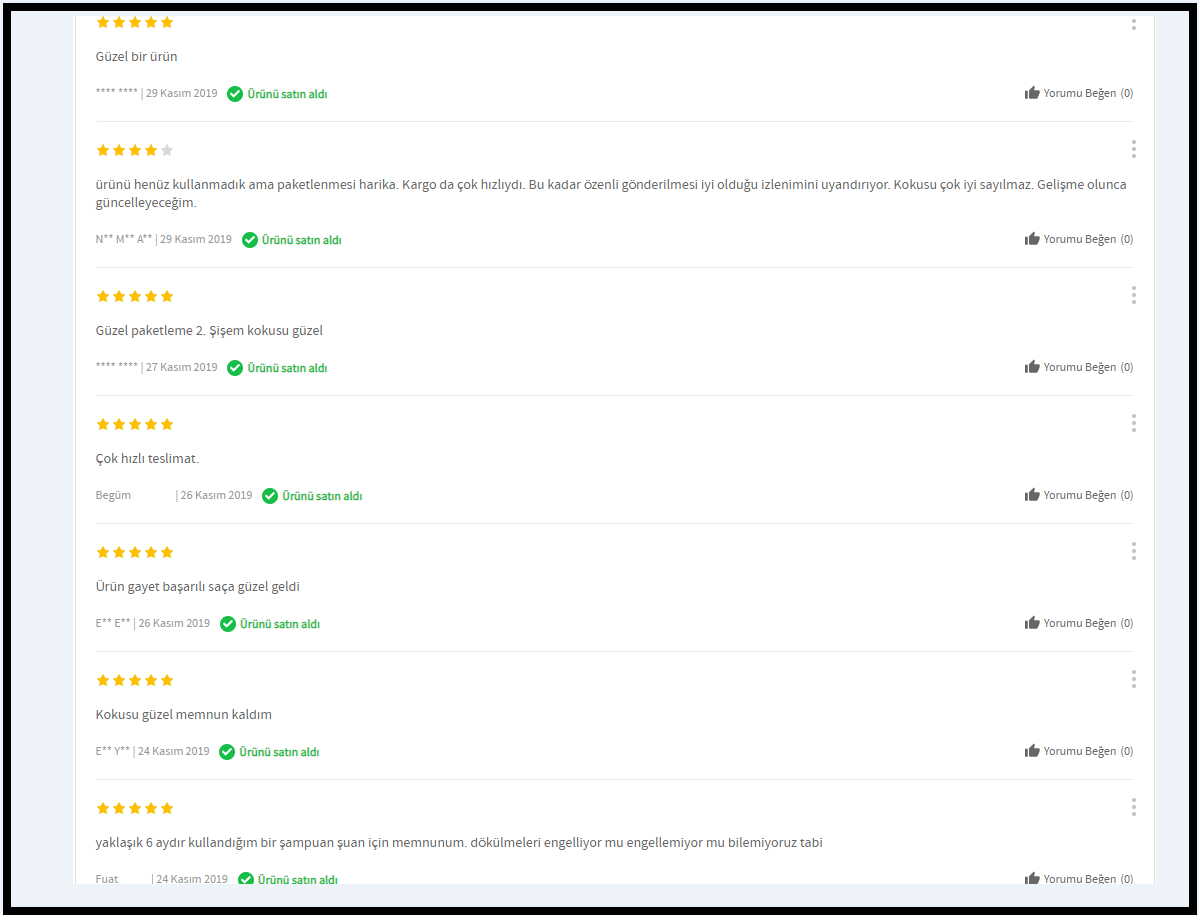
Task: Open options menu on 'Güzel paketleme' review
Action: click(x=1133, y=295)
